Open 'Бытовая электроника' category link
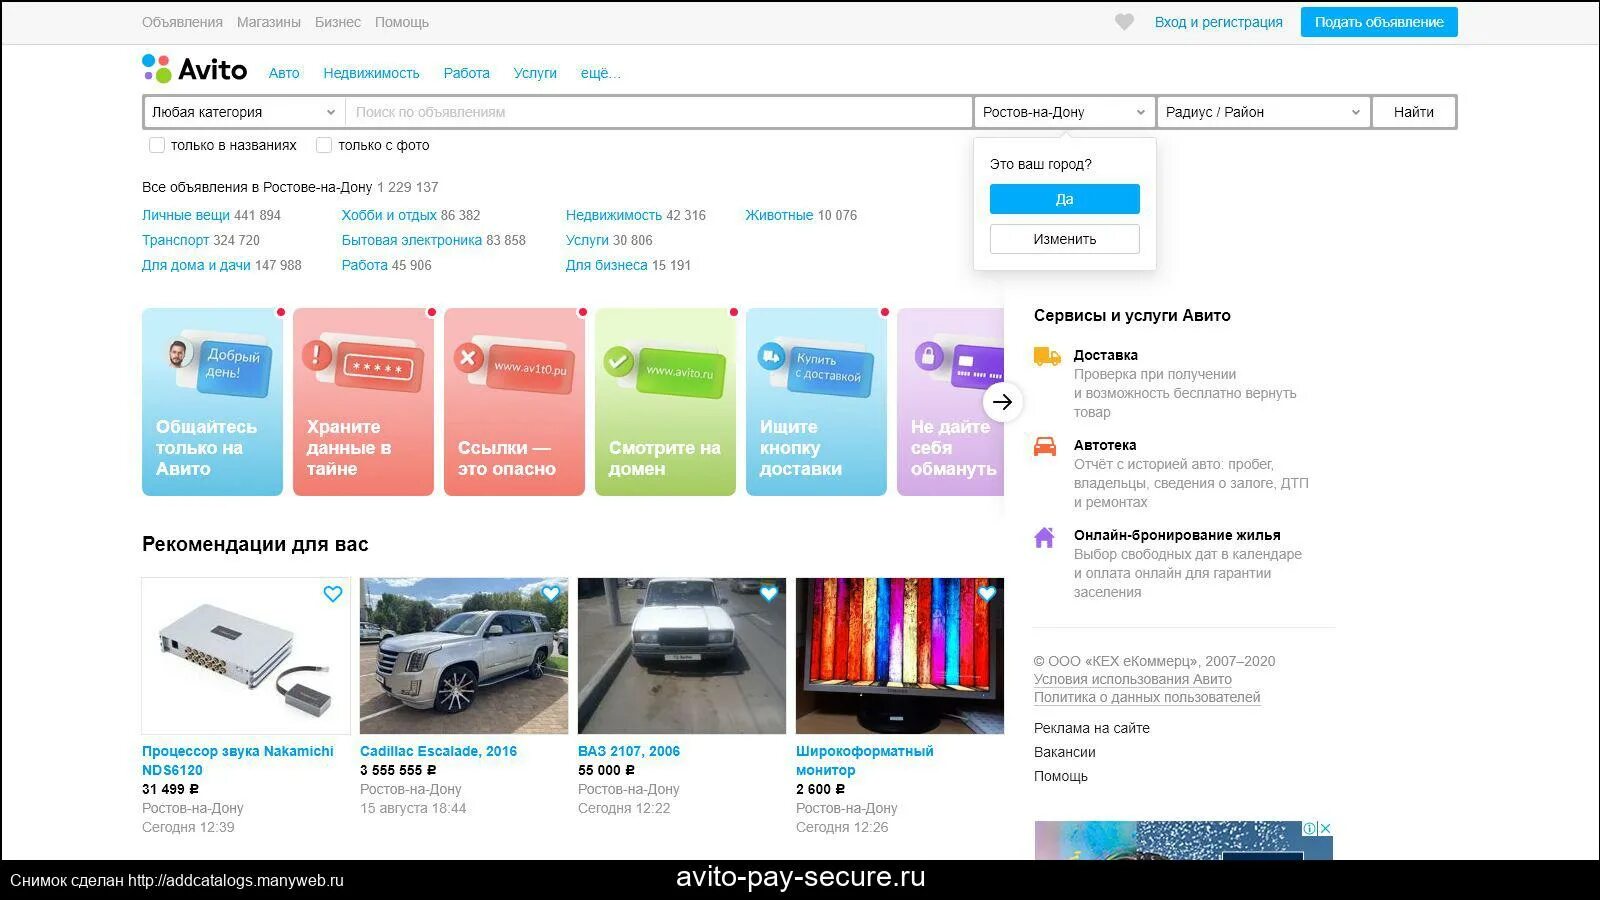 [x=412, y=240]
